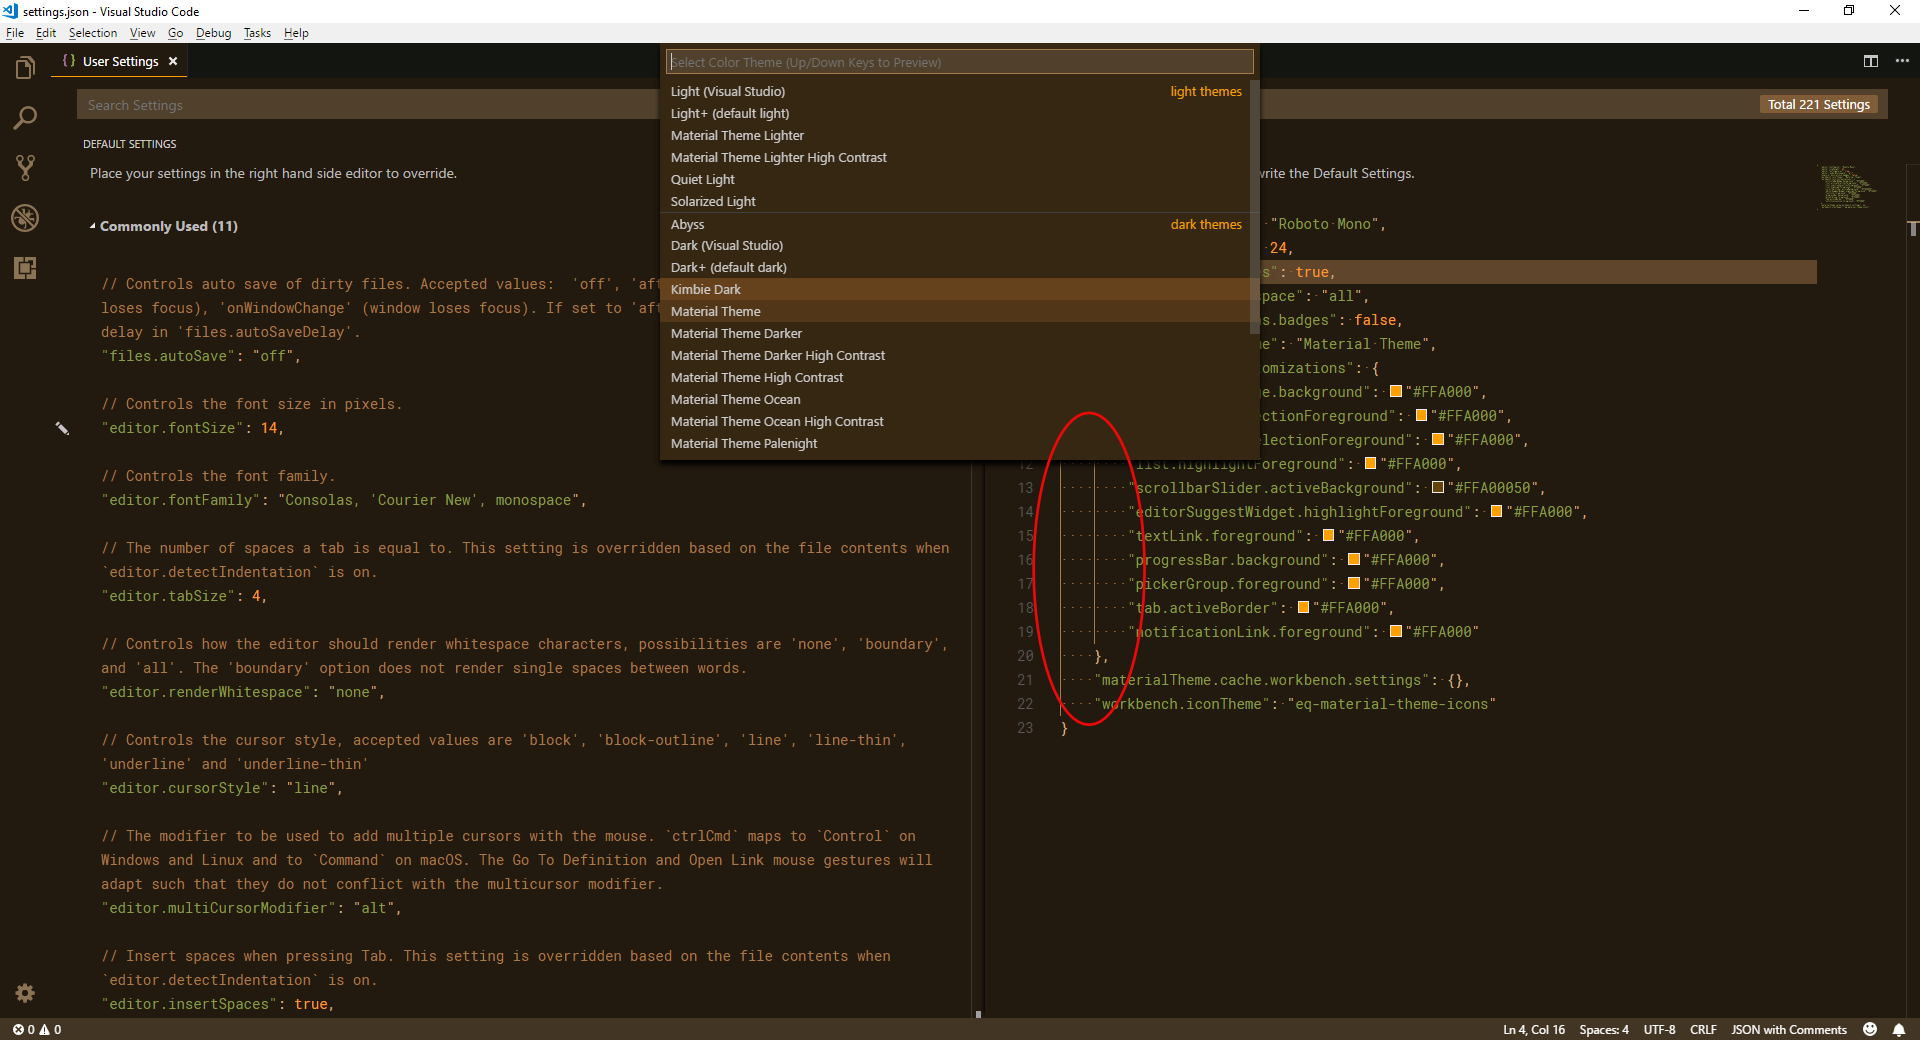Click the workbench.iconTheme line in settings.json
The width and height of the screenshot is (1920, 1040).
(1294, 704)
